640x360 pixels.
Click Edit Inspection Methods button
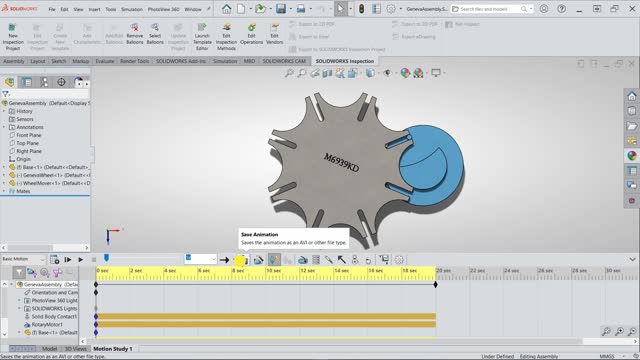click(226, 37)
